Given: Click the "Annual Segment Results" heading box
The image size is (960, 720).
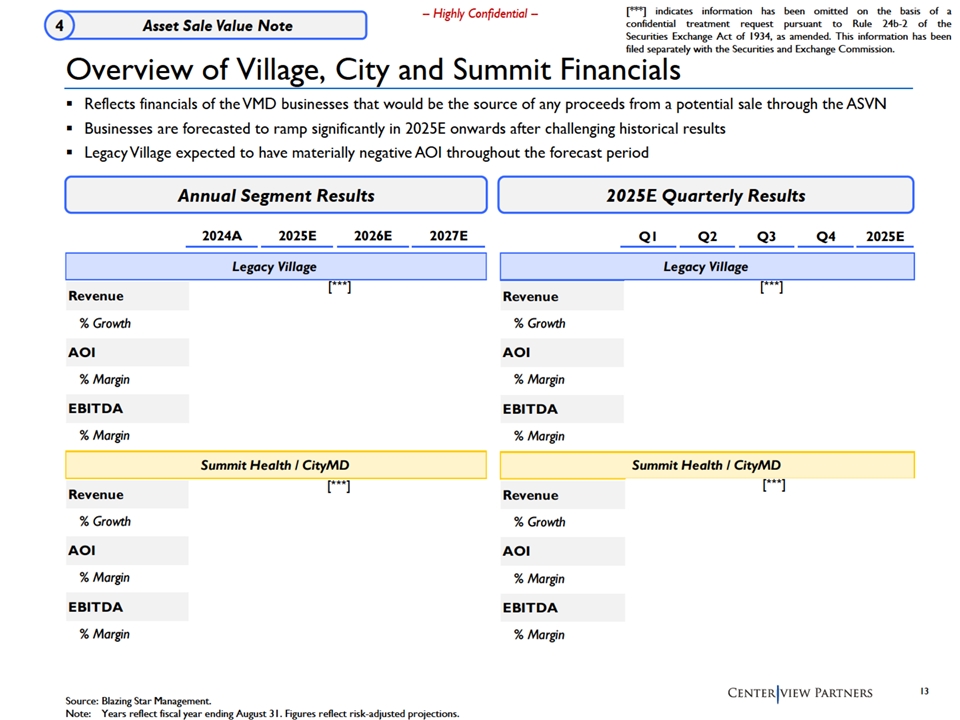Looking at the screenshot, I should [x=276, y=195].
